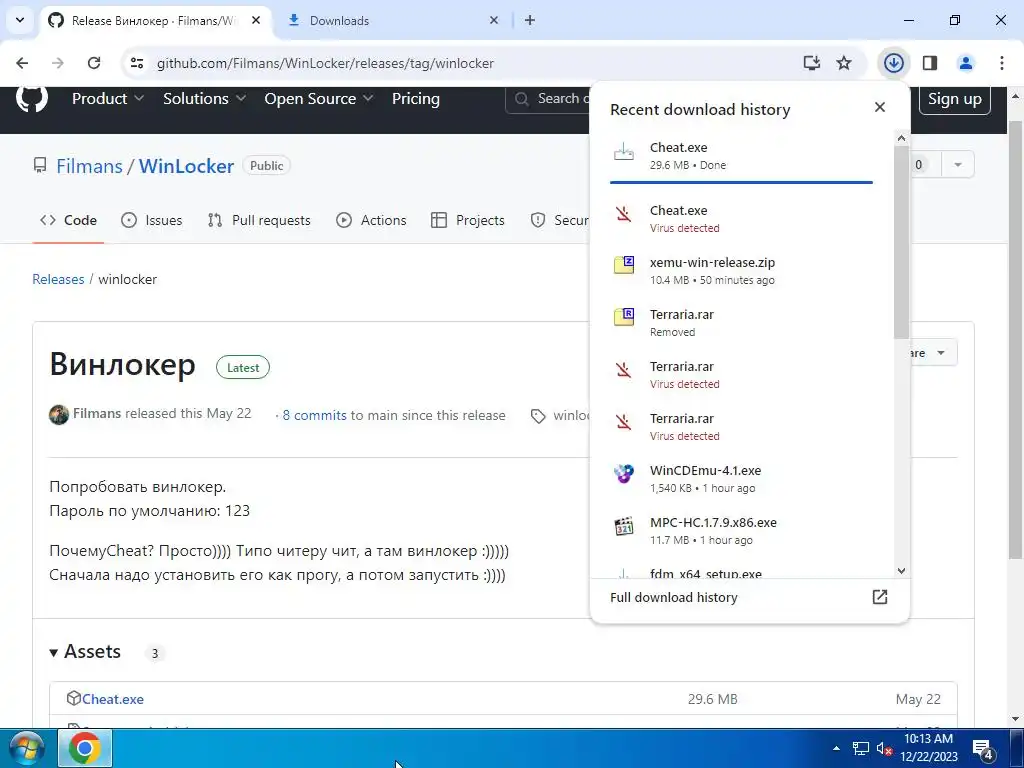Screen dimensions: 1024x768
Task: Click the Cheat.exe asset link
Action: click(x=112, y=699)
